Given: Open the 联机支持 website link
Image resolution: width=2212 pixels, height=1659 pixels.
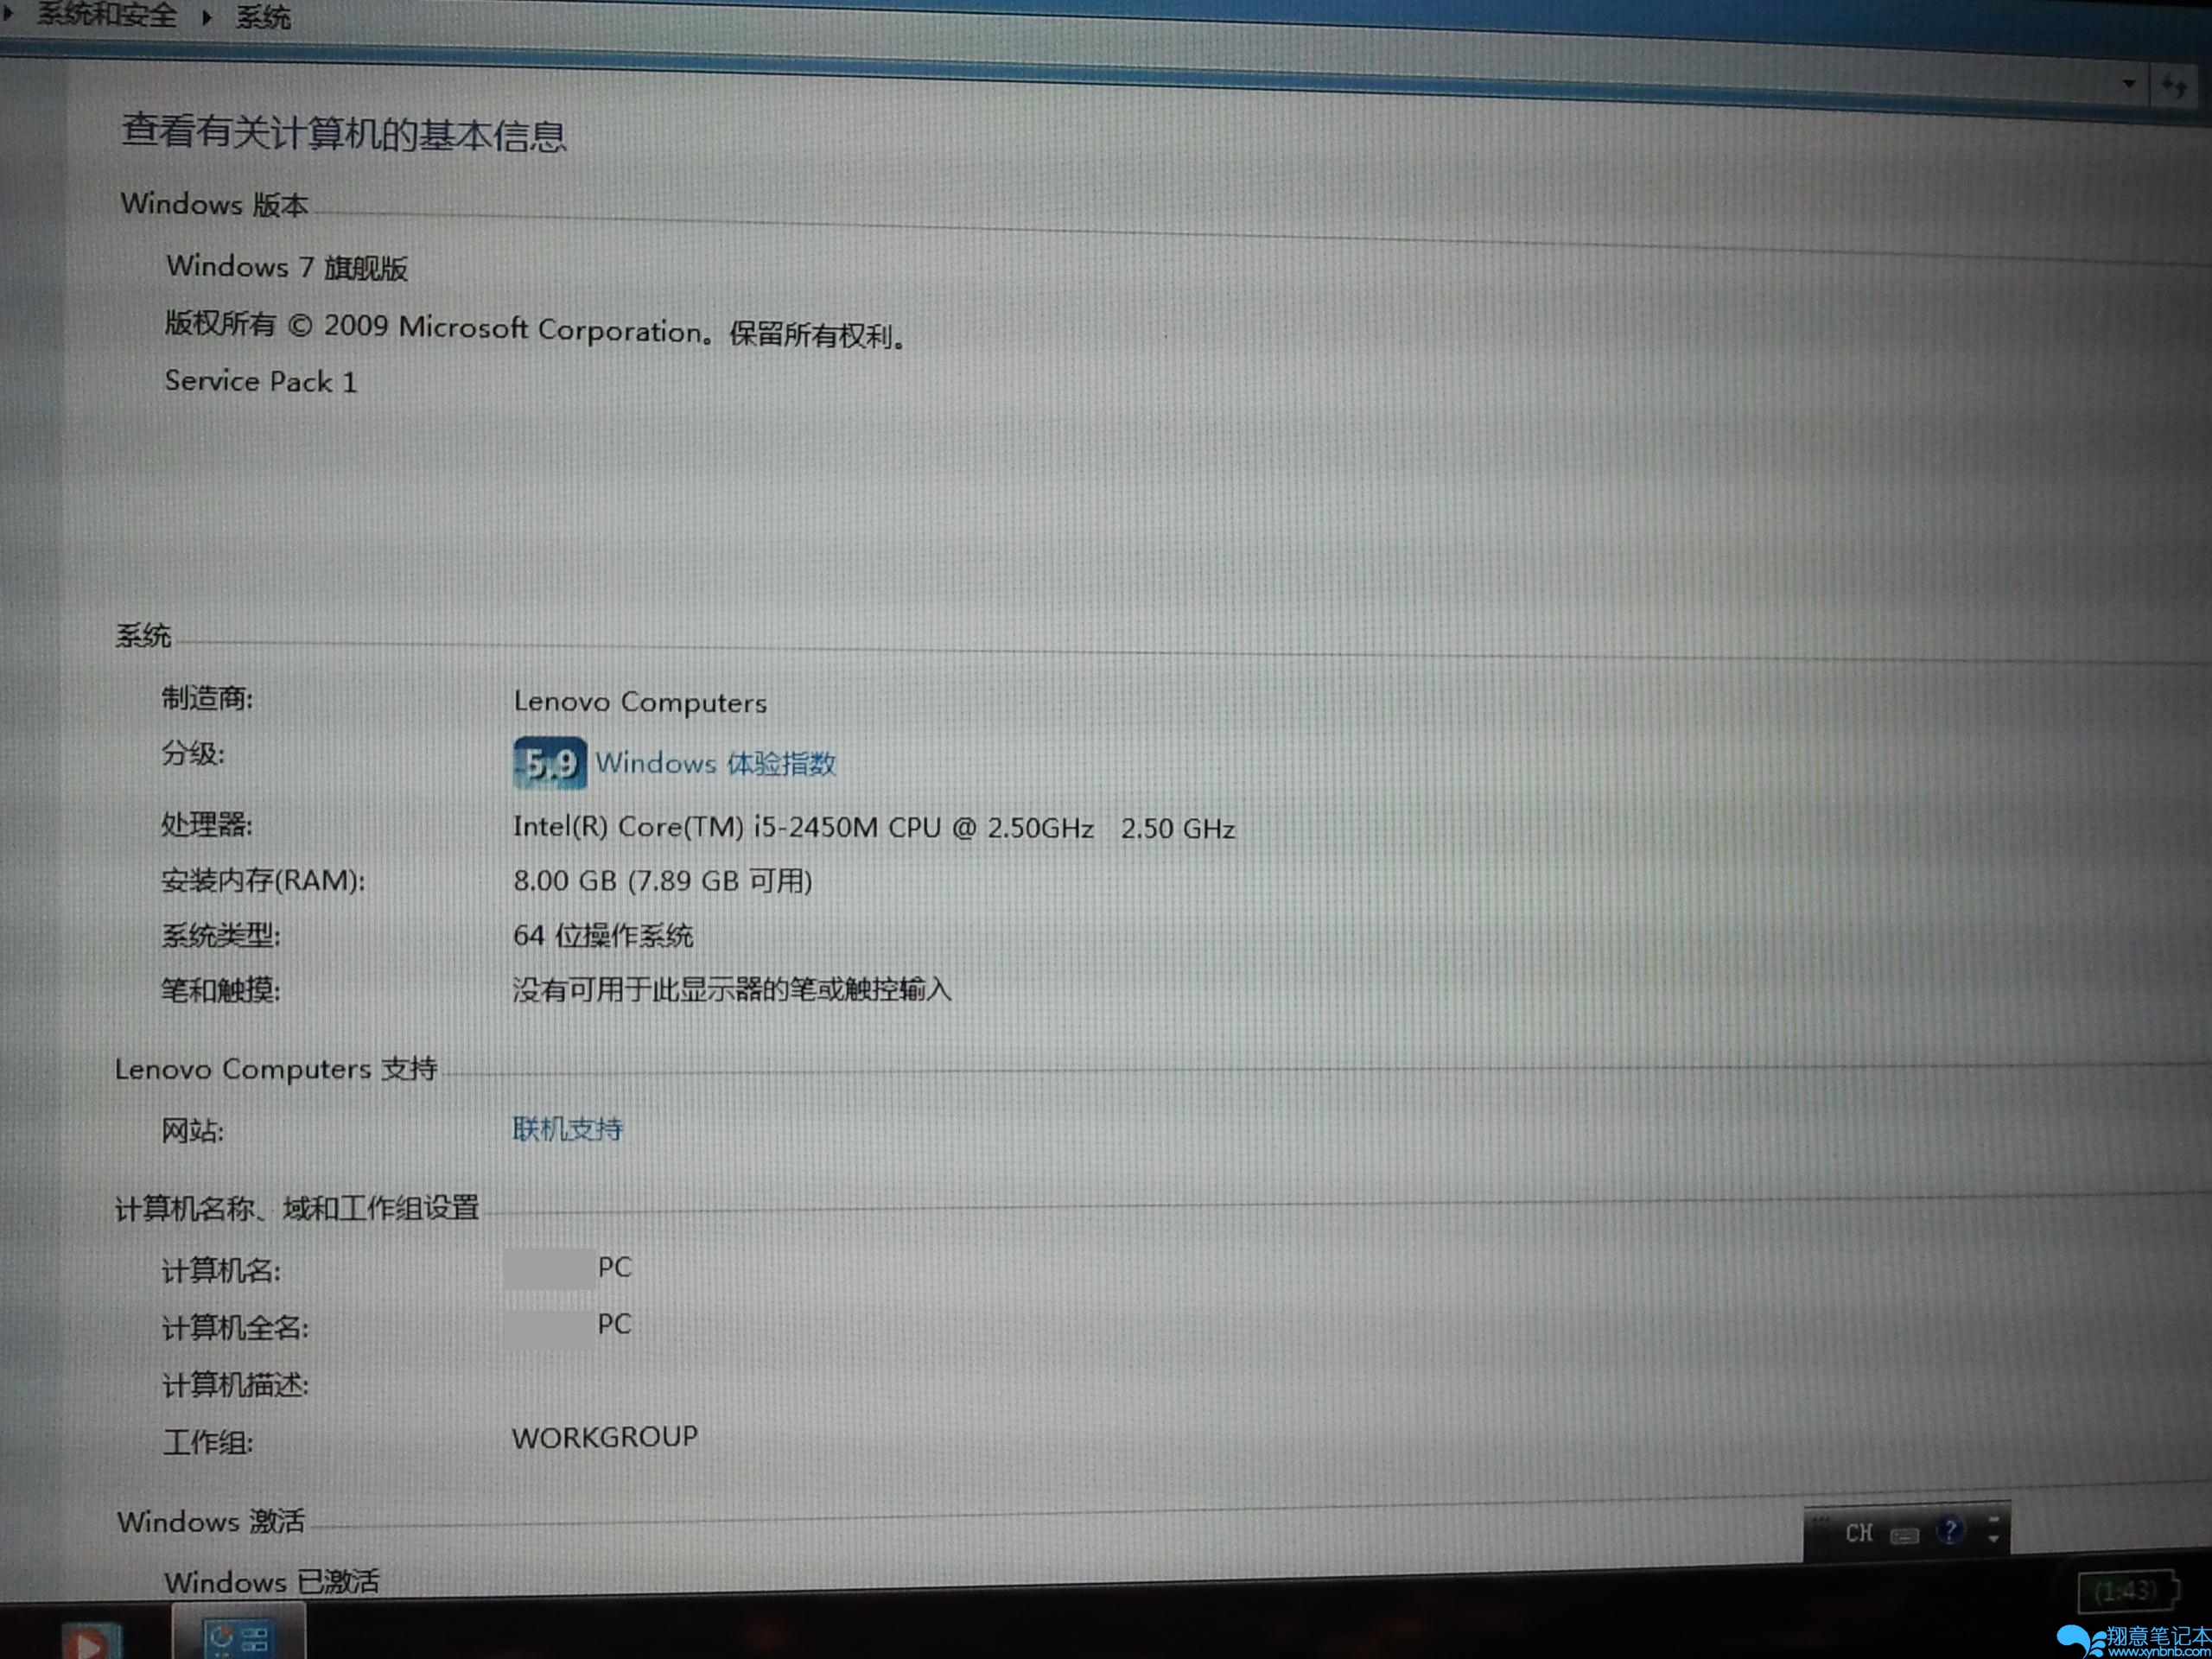Looking at the screenshot, I should pyautogui.click(x=567, y=1129).
